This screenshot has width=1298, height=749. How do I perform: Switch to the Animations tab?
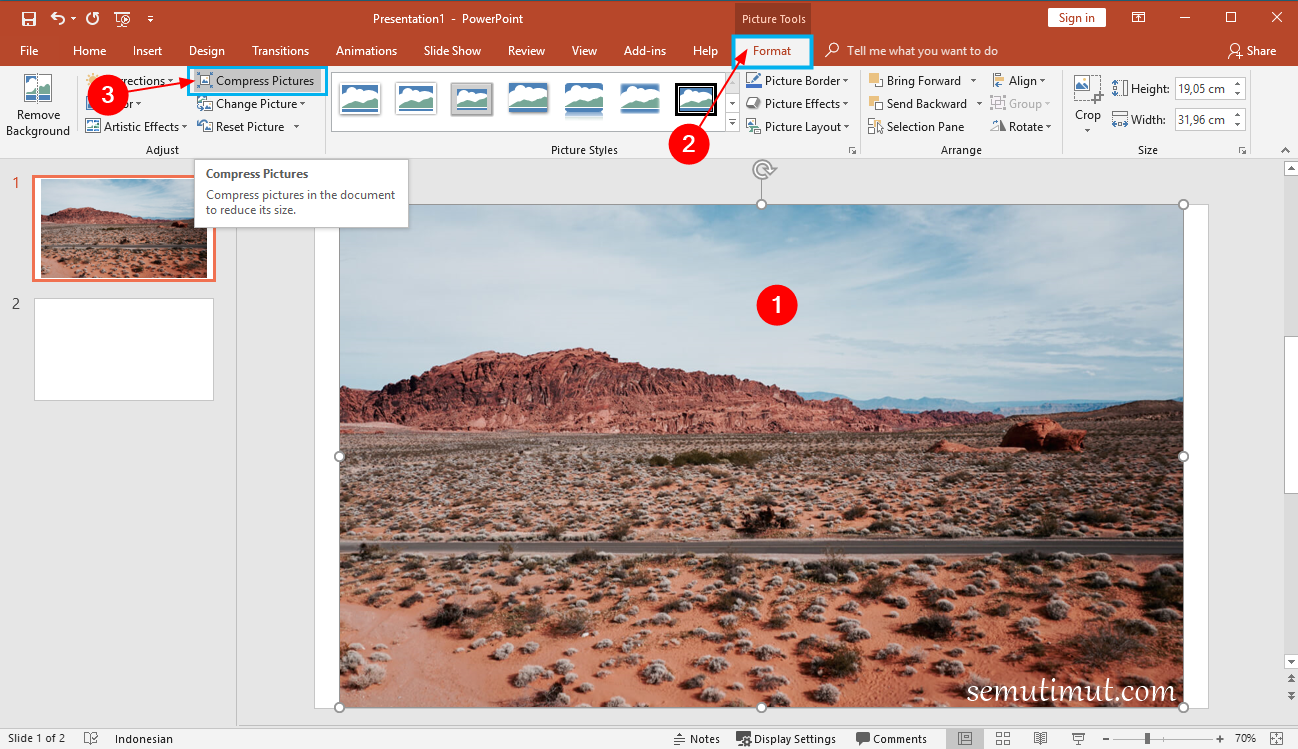click(x=366, y=51)
